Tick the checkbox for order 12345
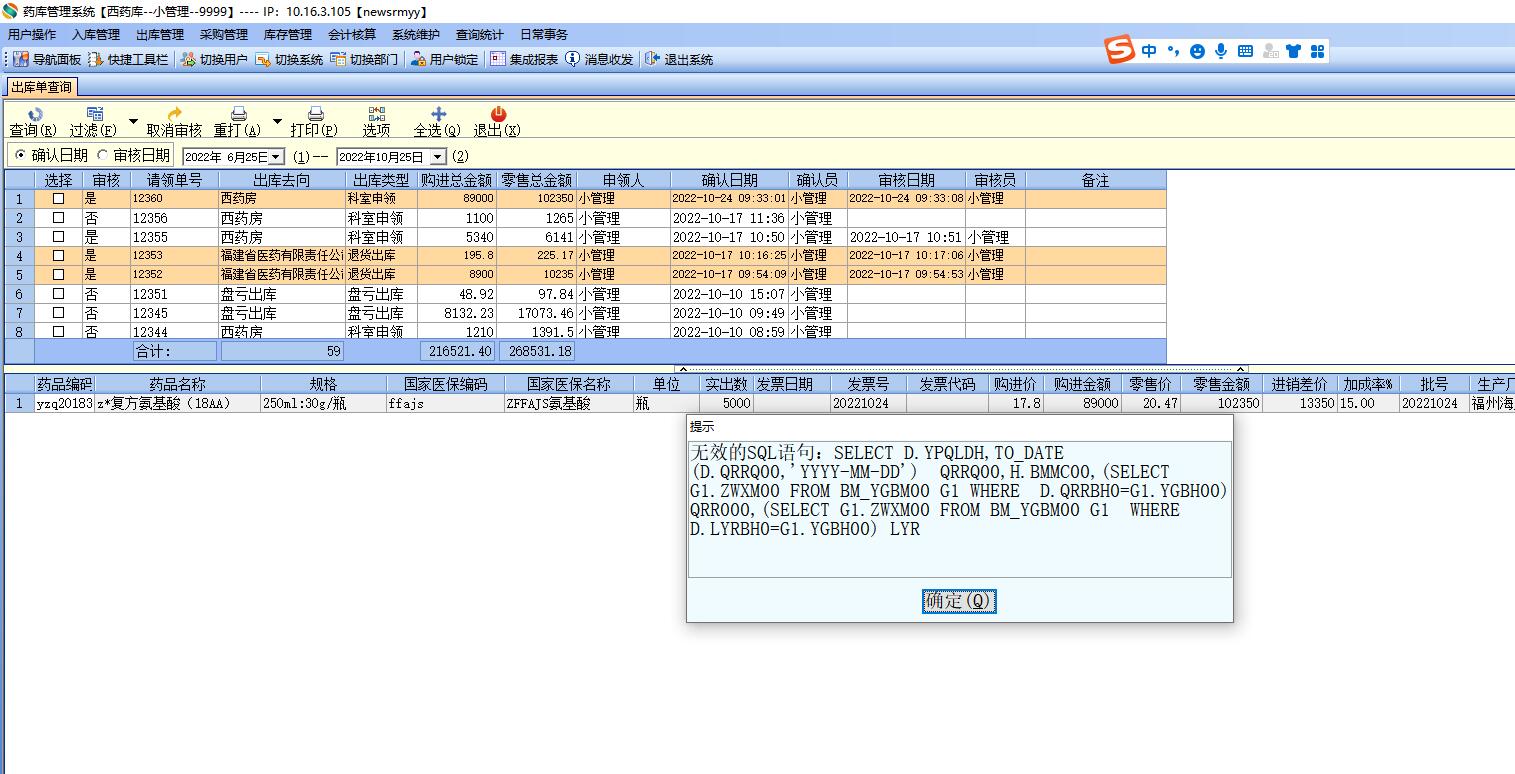1515x774 pixels. 58,313
